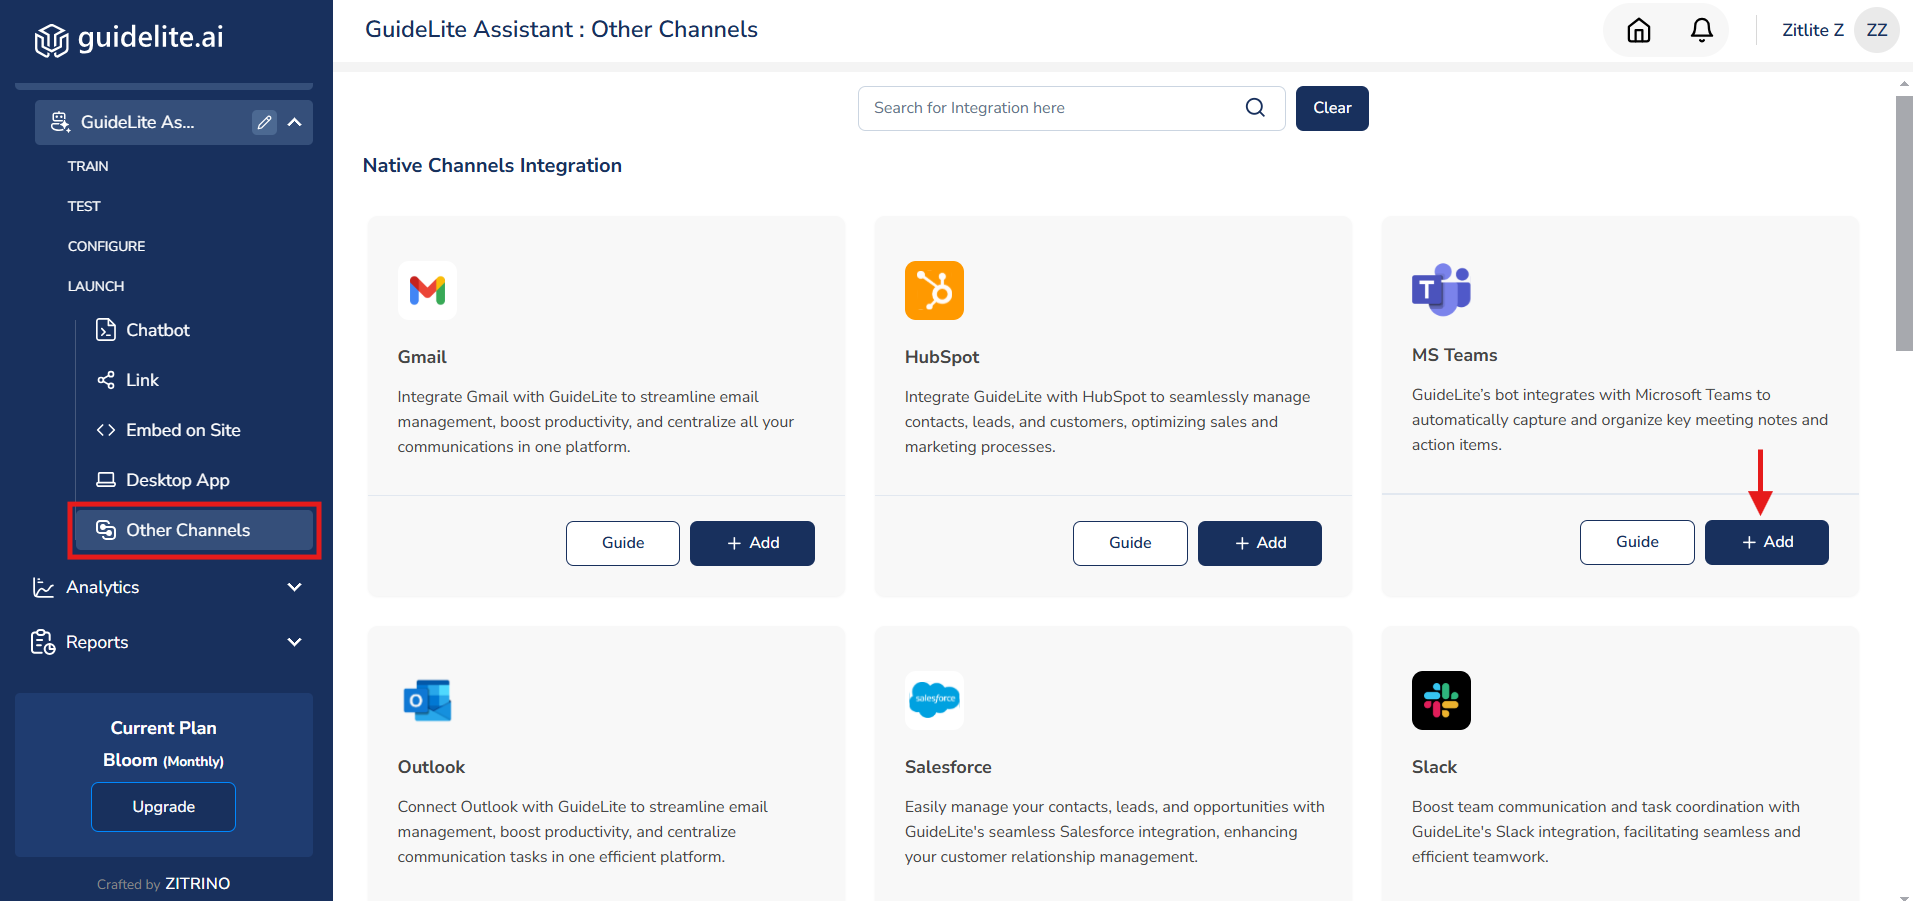Click the Desktop App laptop icon
The height and width of the screenshot is (901, 1913).
106,480
